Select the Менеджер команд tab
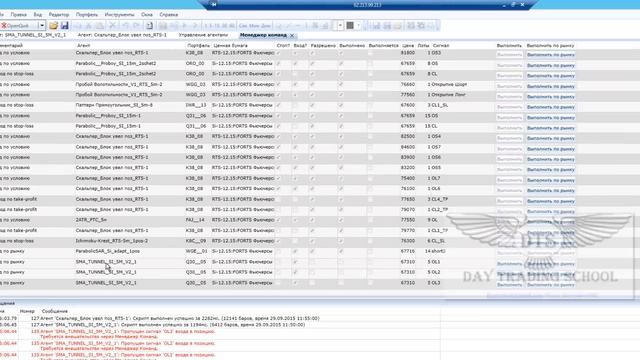This screenshot has height=360, width=640. click(x=263, y=35)
